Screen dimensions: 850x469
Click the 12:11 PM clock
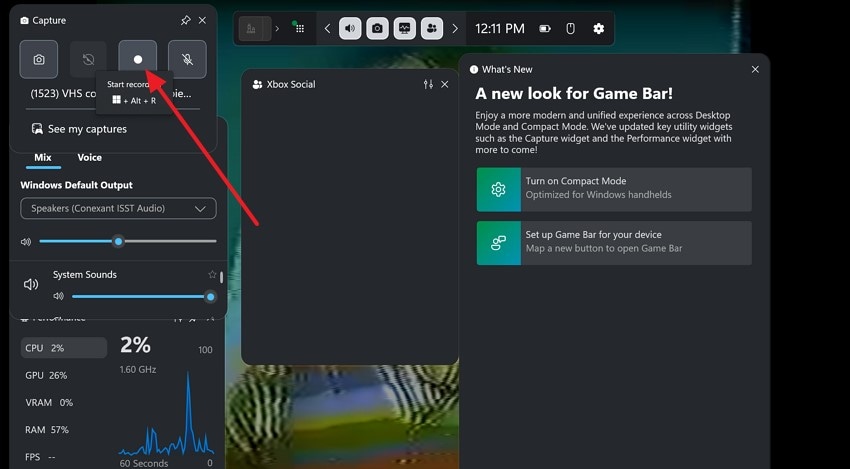coord(500,29)
